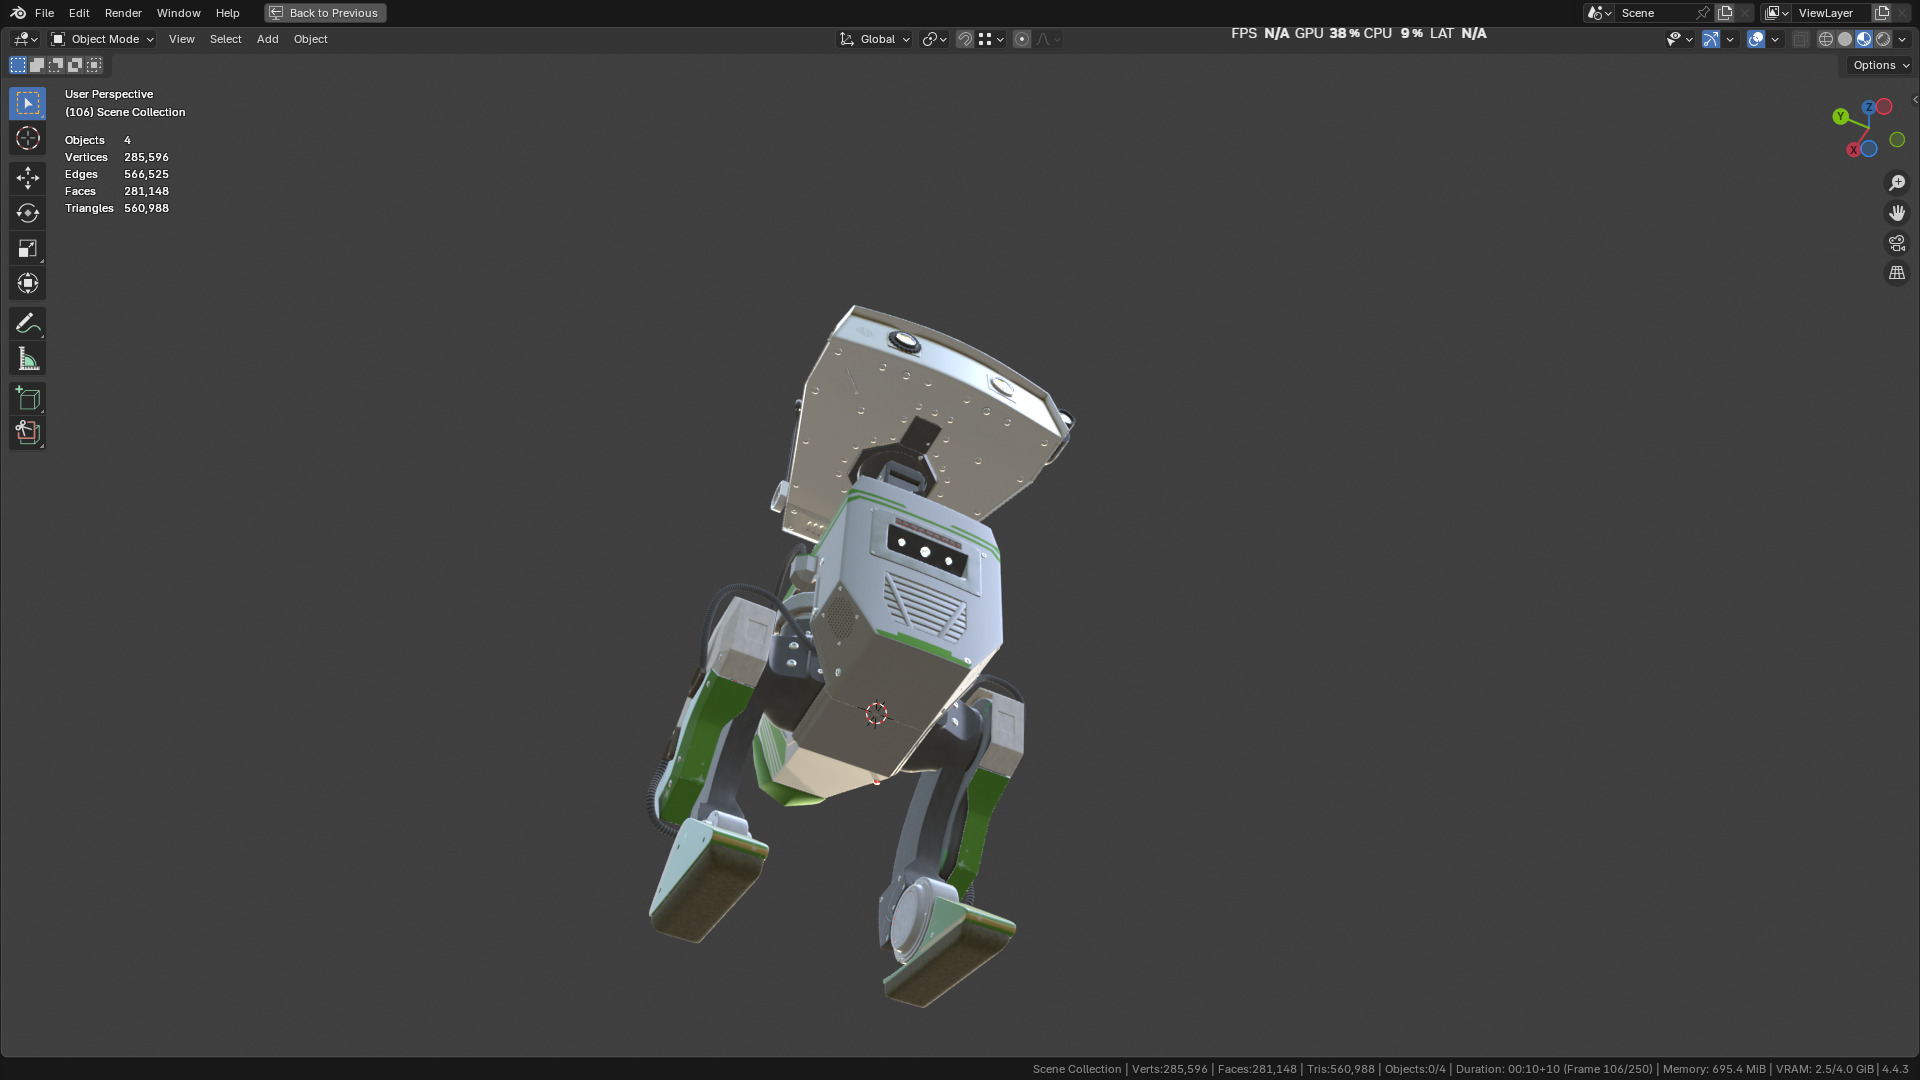Activate the 3D Cursor tool
1920x1080 pixels.
click(27, 139)
